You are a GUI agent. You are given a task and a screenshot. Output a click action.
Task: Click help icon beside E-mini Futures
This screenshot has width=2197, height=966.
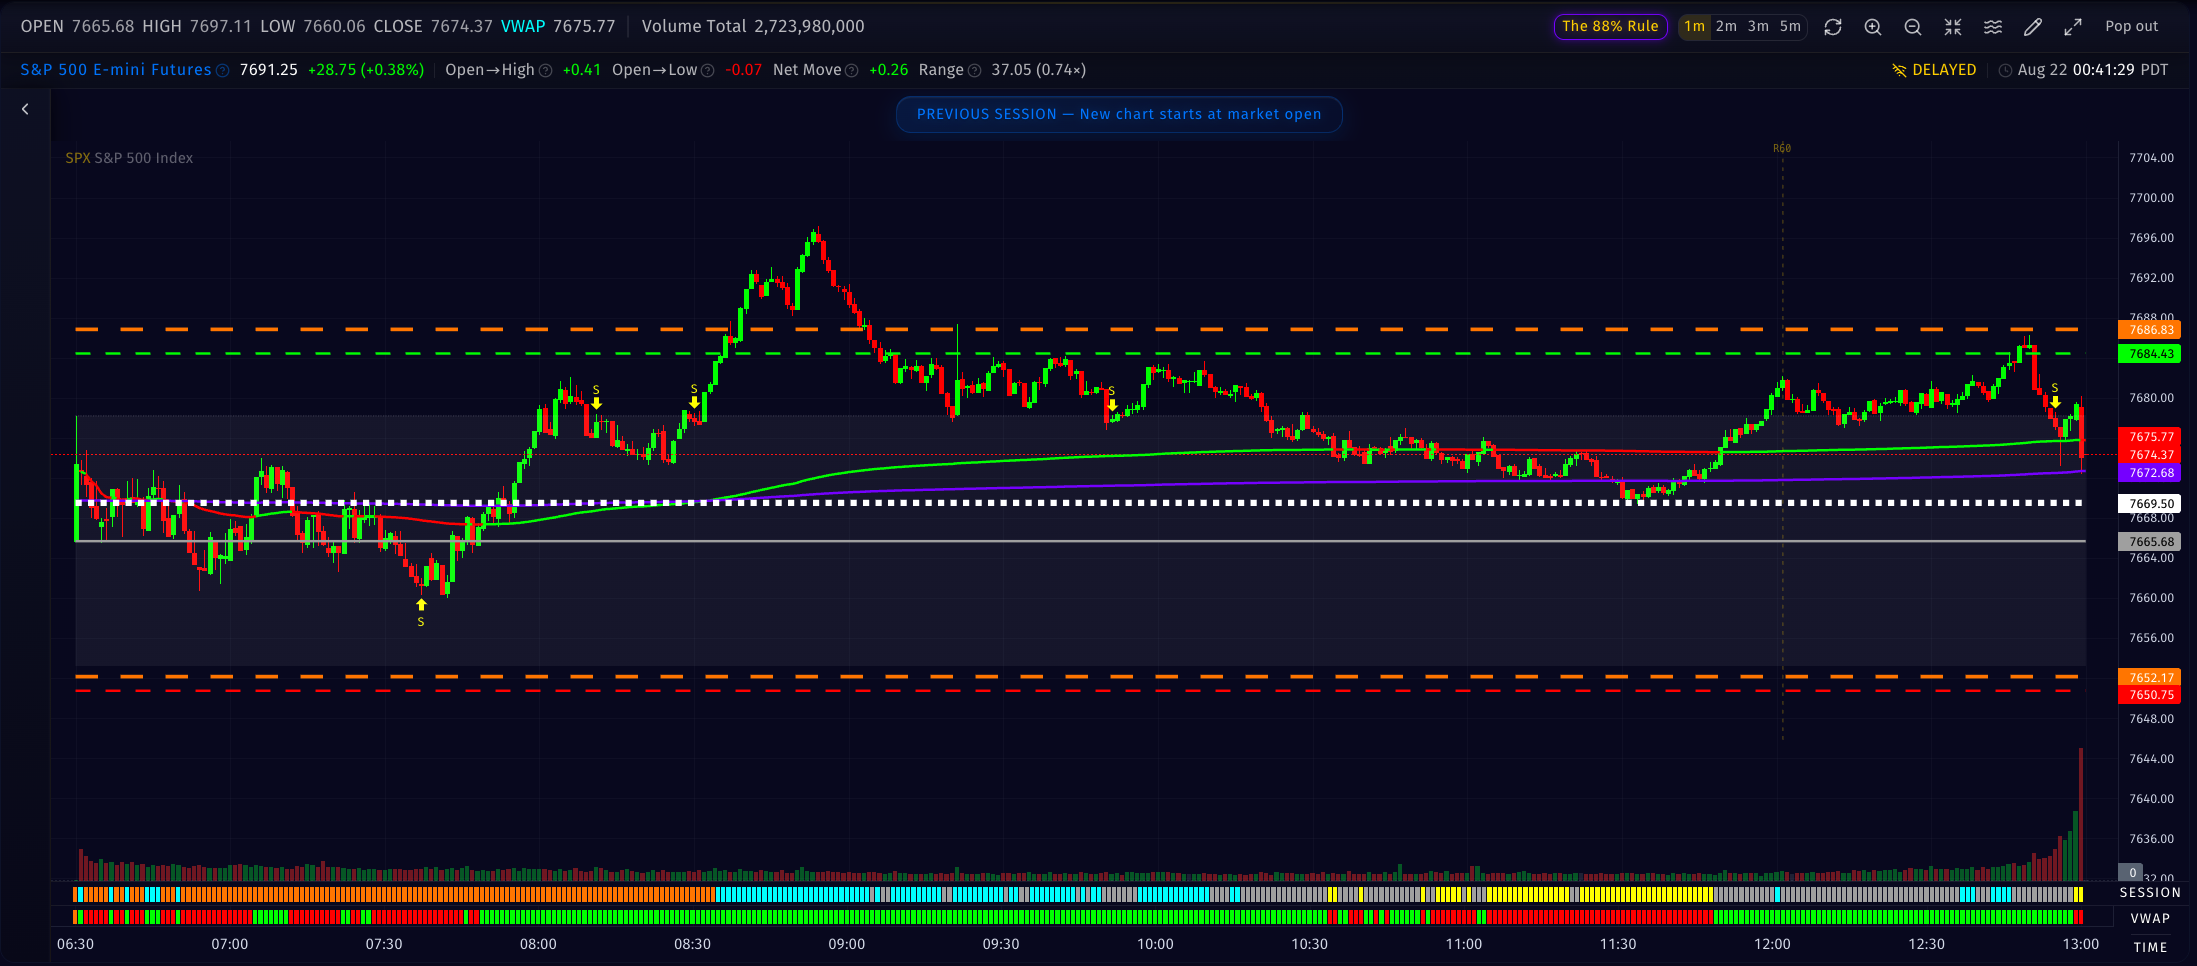(x=222, y=71)
